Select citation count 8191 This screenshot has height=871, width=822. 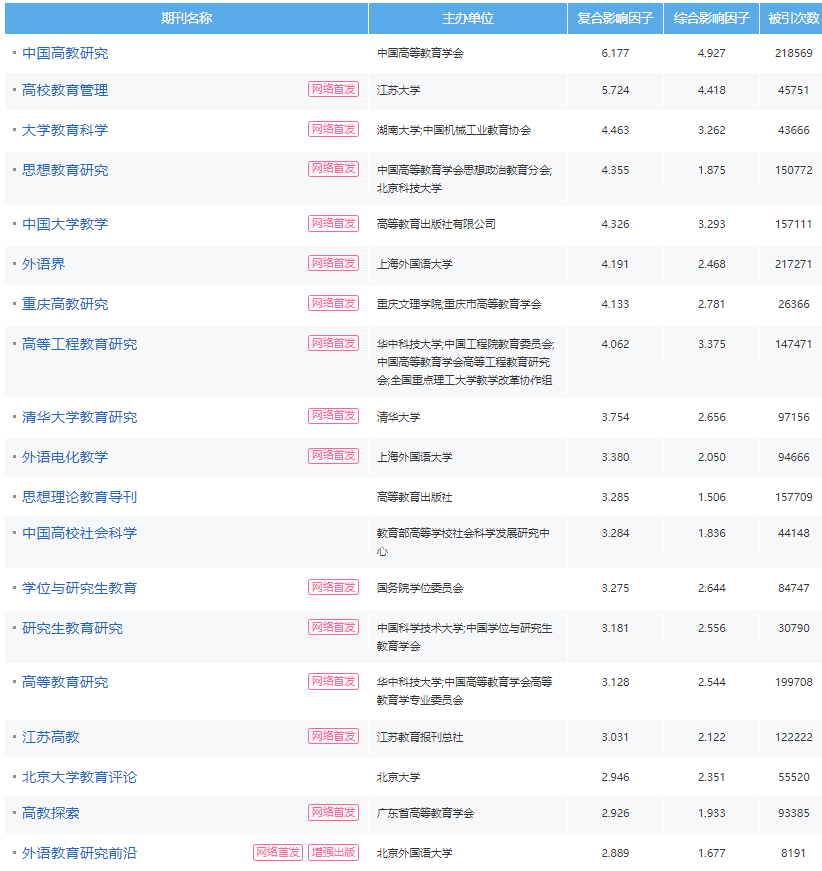pos(793,853)
